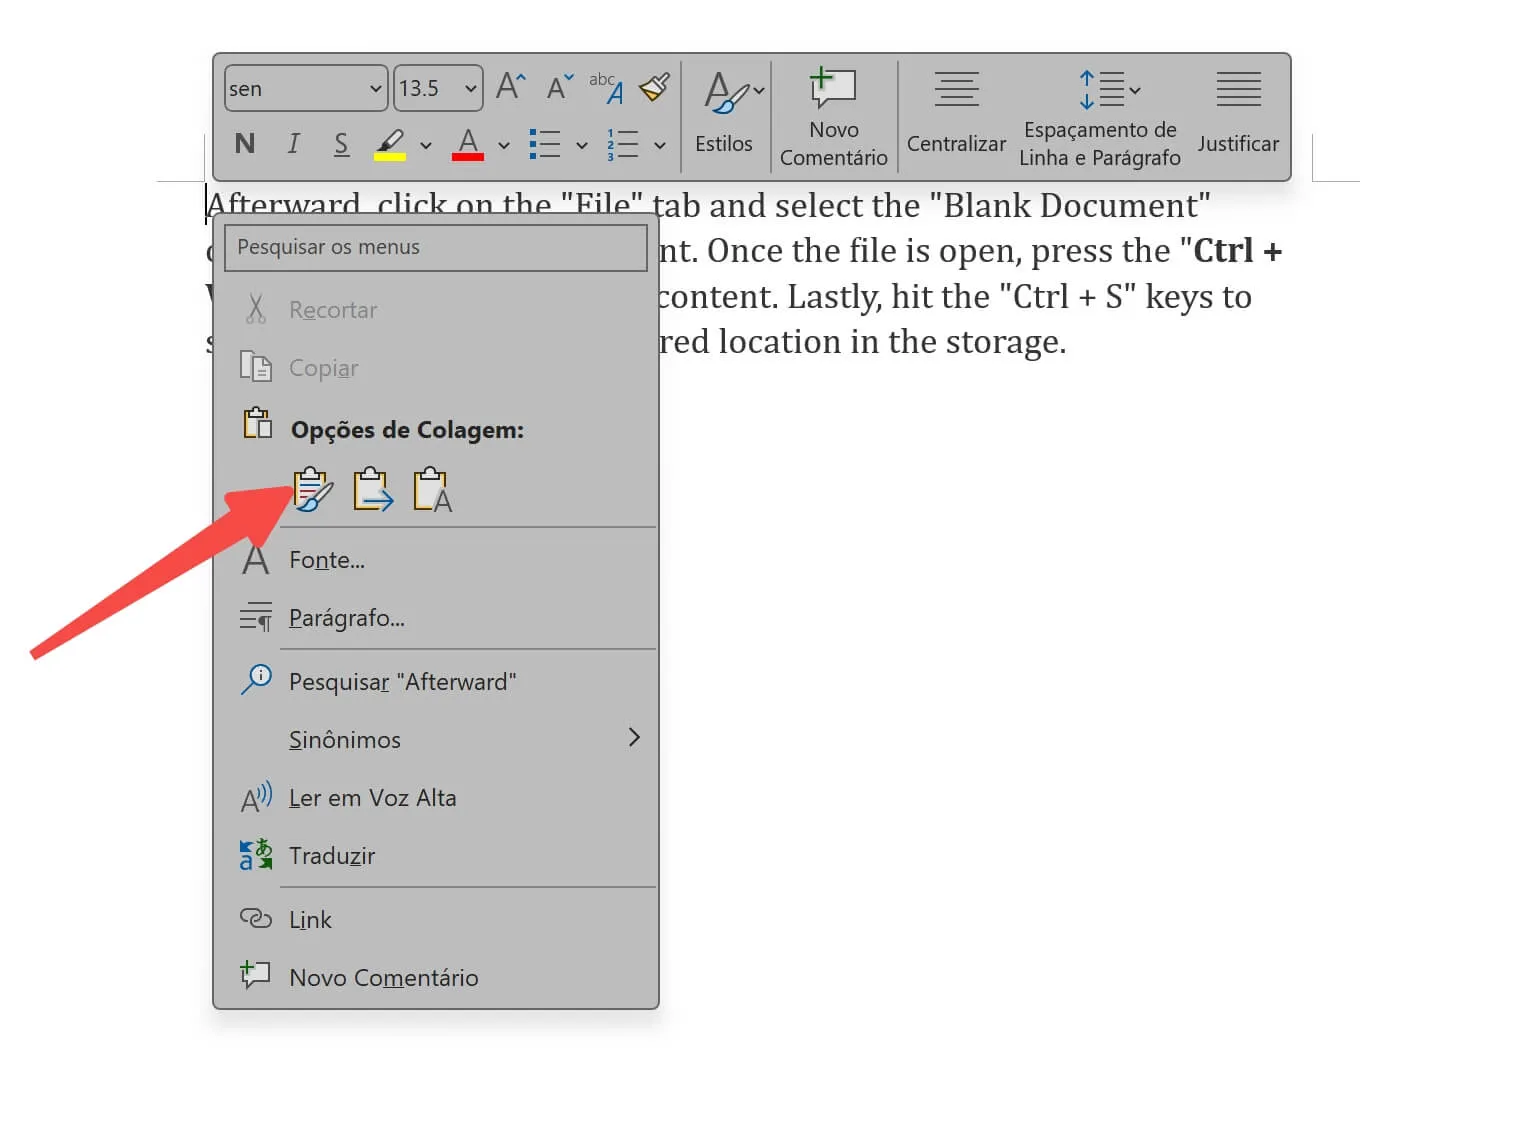Apply yellow text highlight color
This screenshot has height=1138, width=1524.
[x=390, y=144]
